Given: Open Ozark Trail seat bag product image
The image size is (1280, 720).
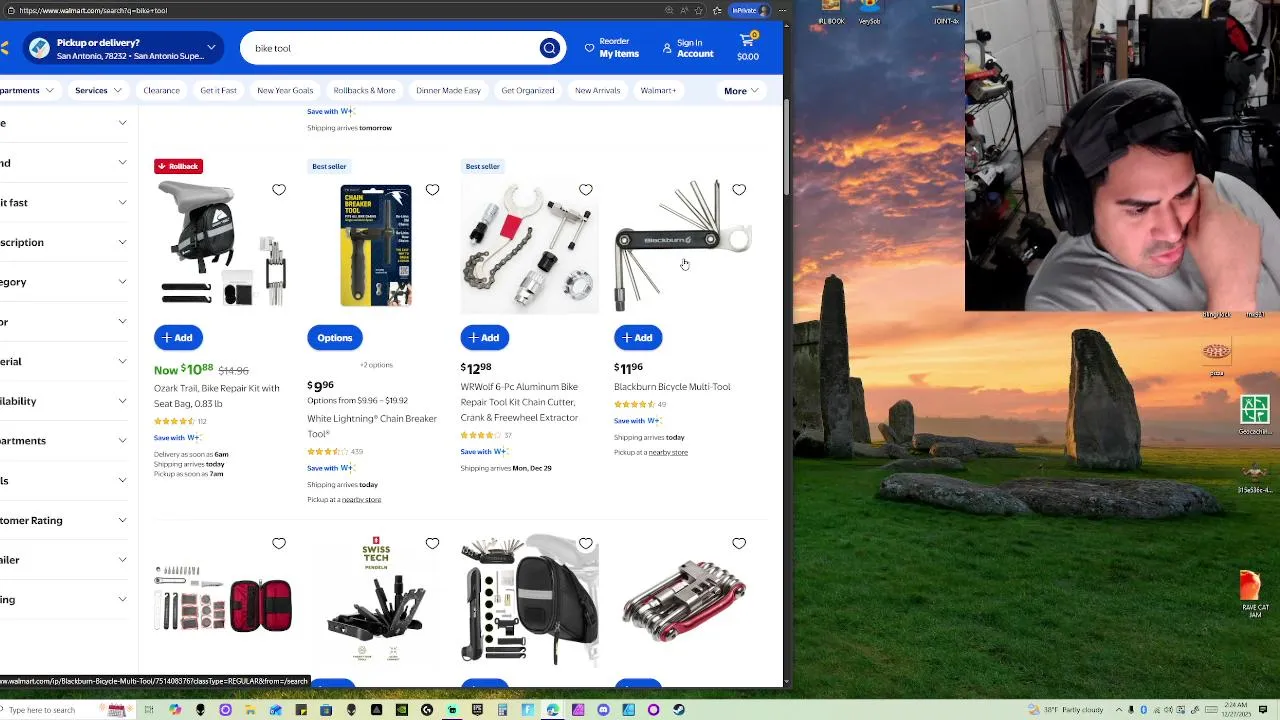Looking at the screenshot, I should click(223, 245).
